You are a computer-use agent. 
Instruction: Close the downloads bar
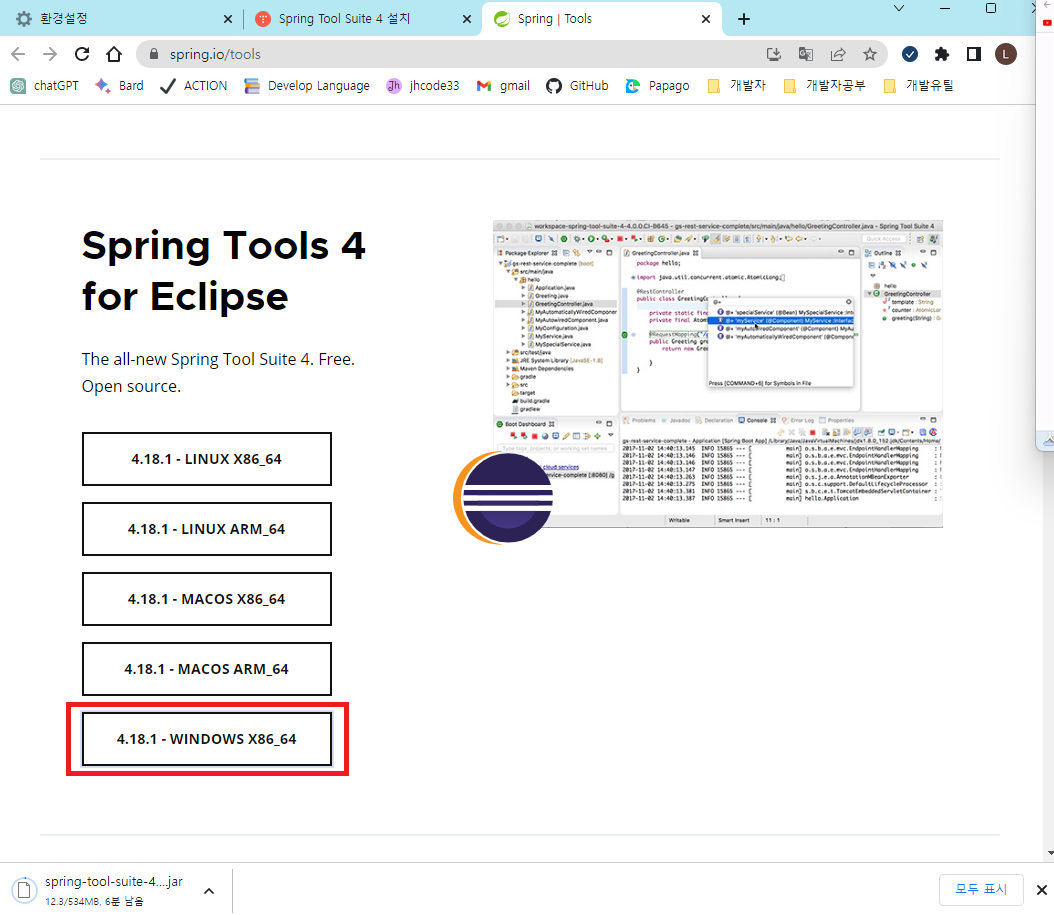[x=1041, y=890]
